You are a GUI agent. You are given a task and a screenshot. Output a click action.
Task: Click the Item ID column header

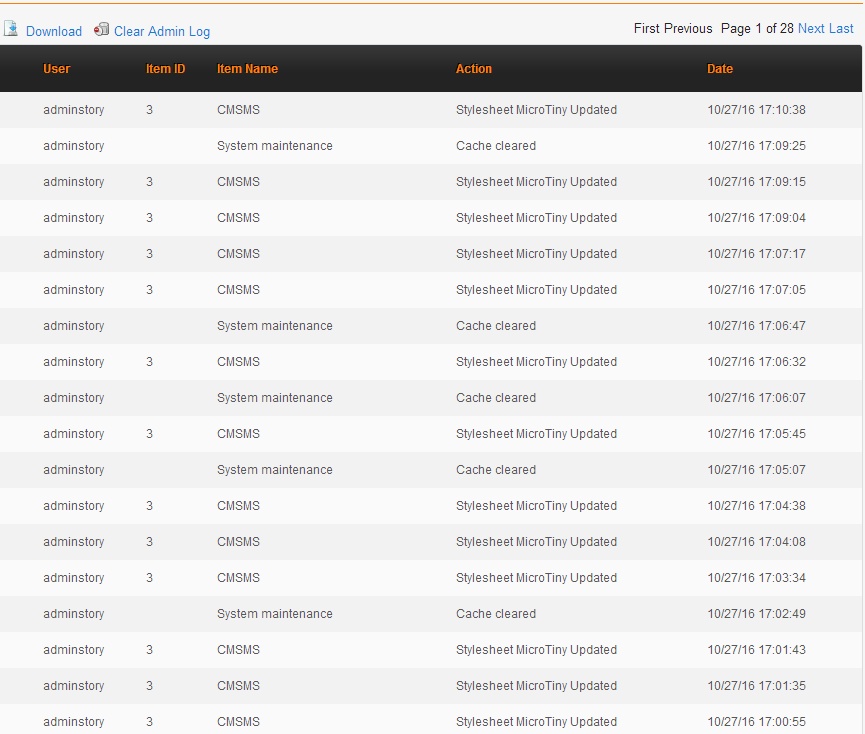166,69
